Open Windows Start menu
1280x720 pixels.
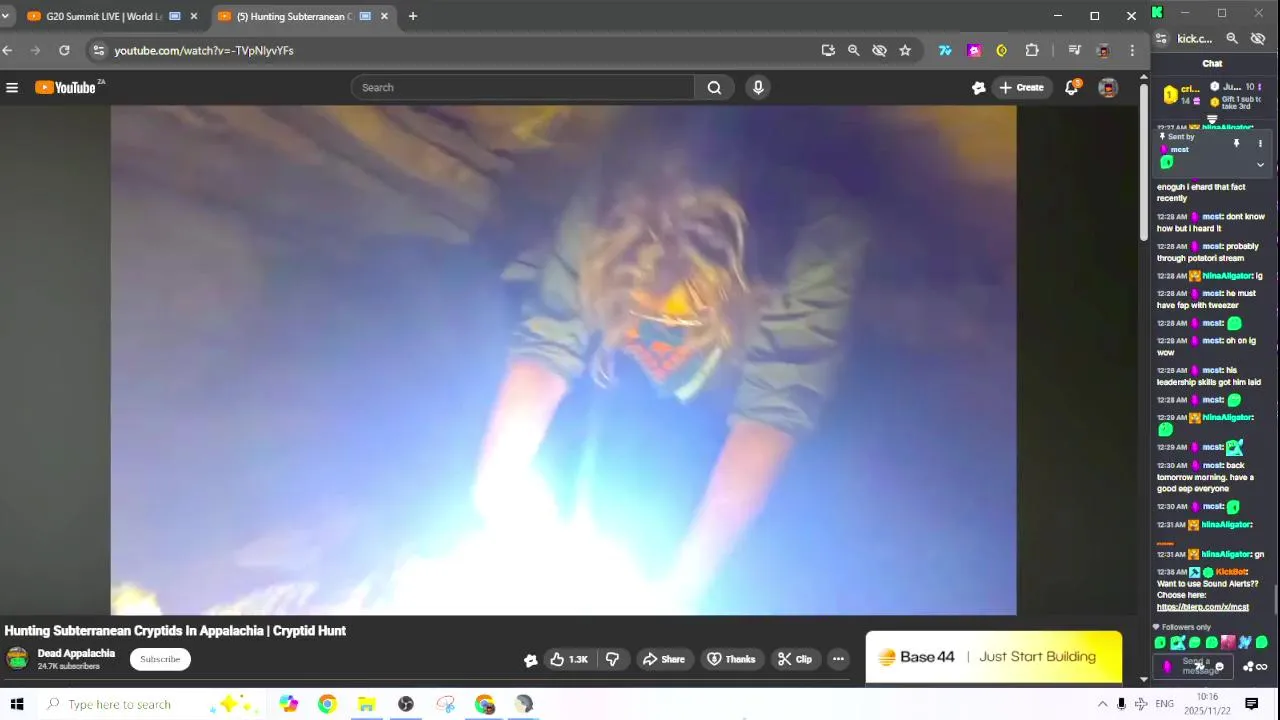point(17,704)
